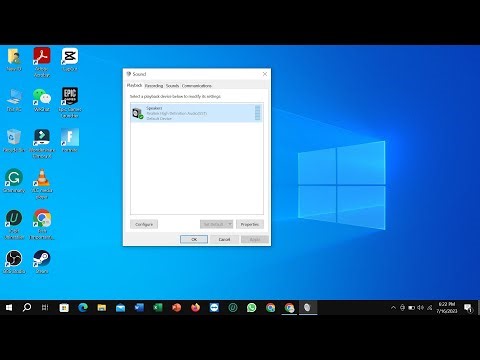Launch PowerPoint from the taskbar
480x360 pixels.
tap(177, 307)
